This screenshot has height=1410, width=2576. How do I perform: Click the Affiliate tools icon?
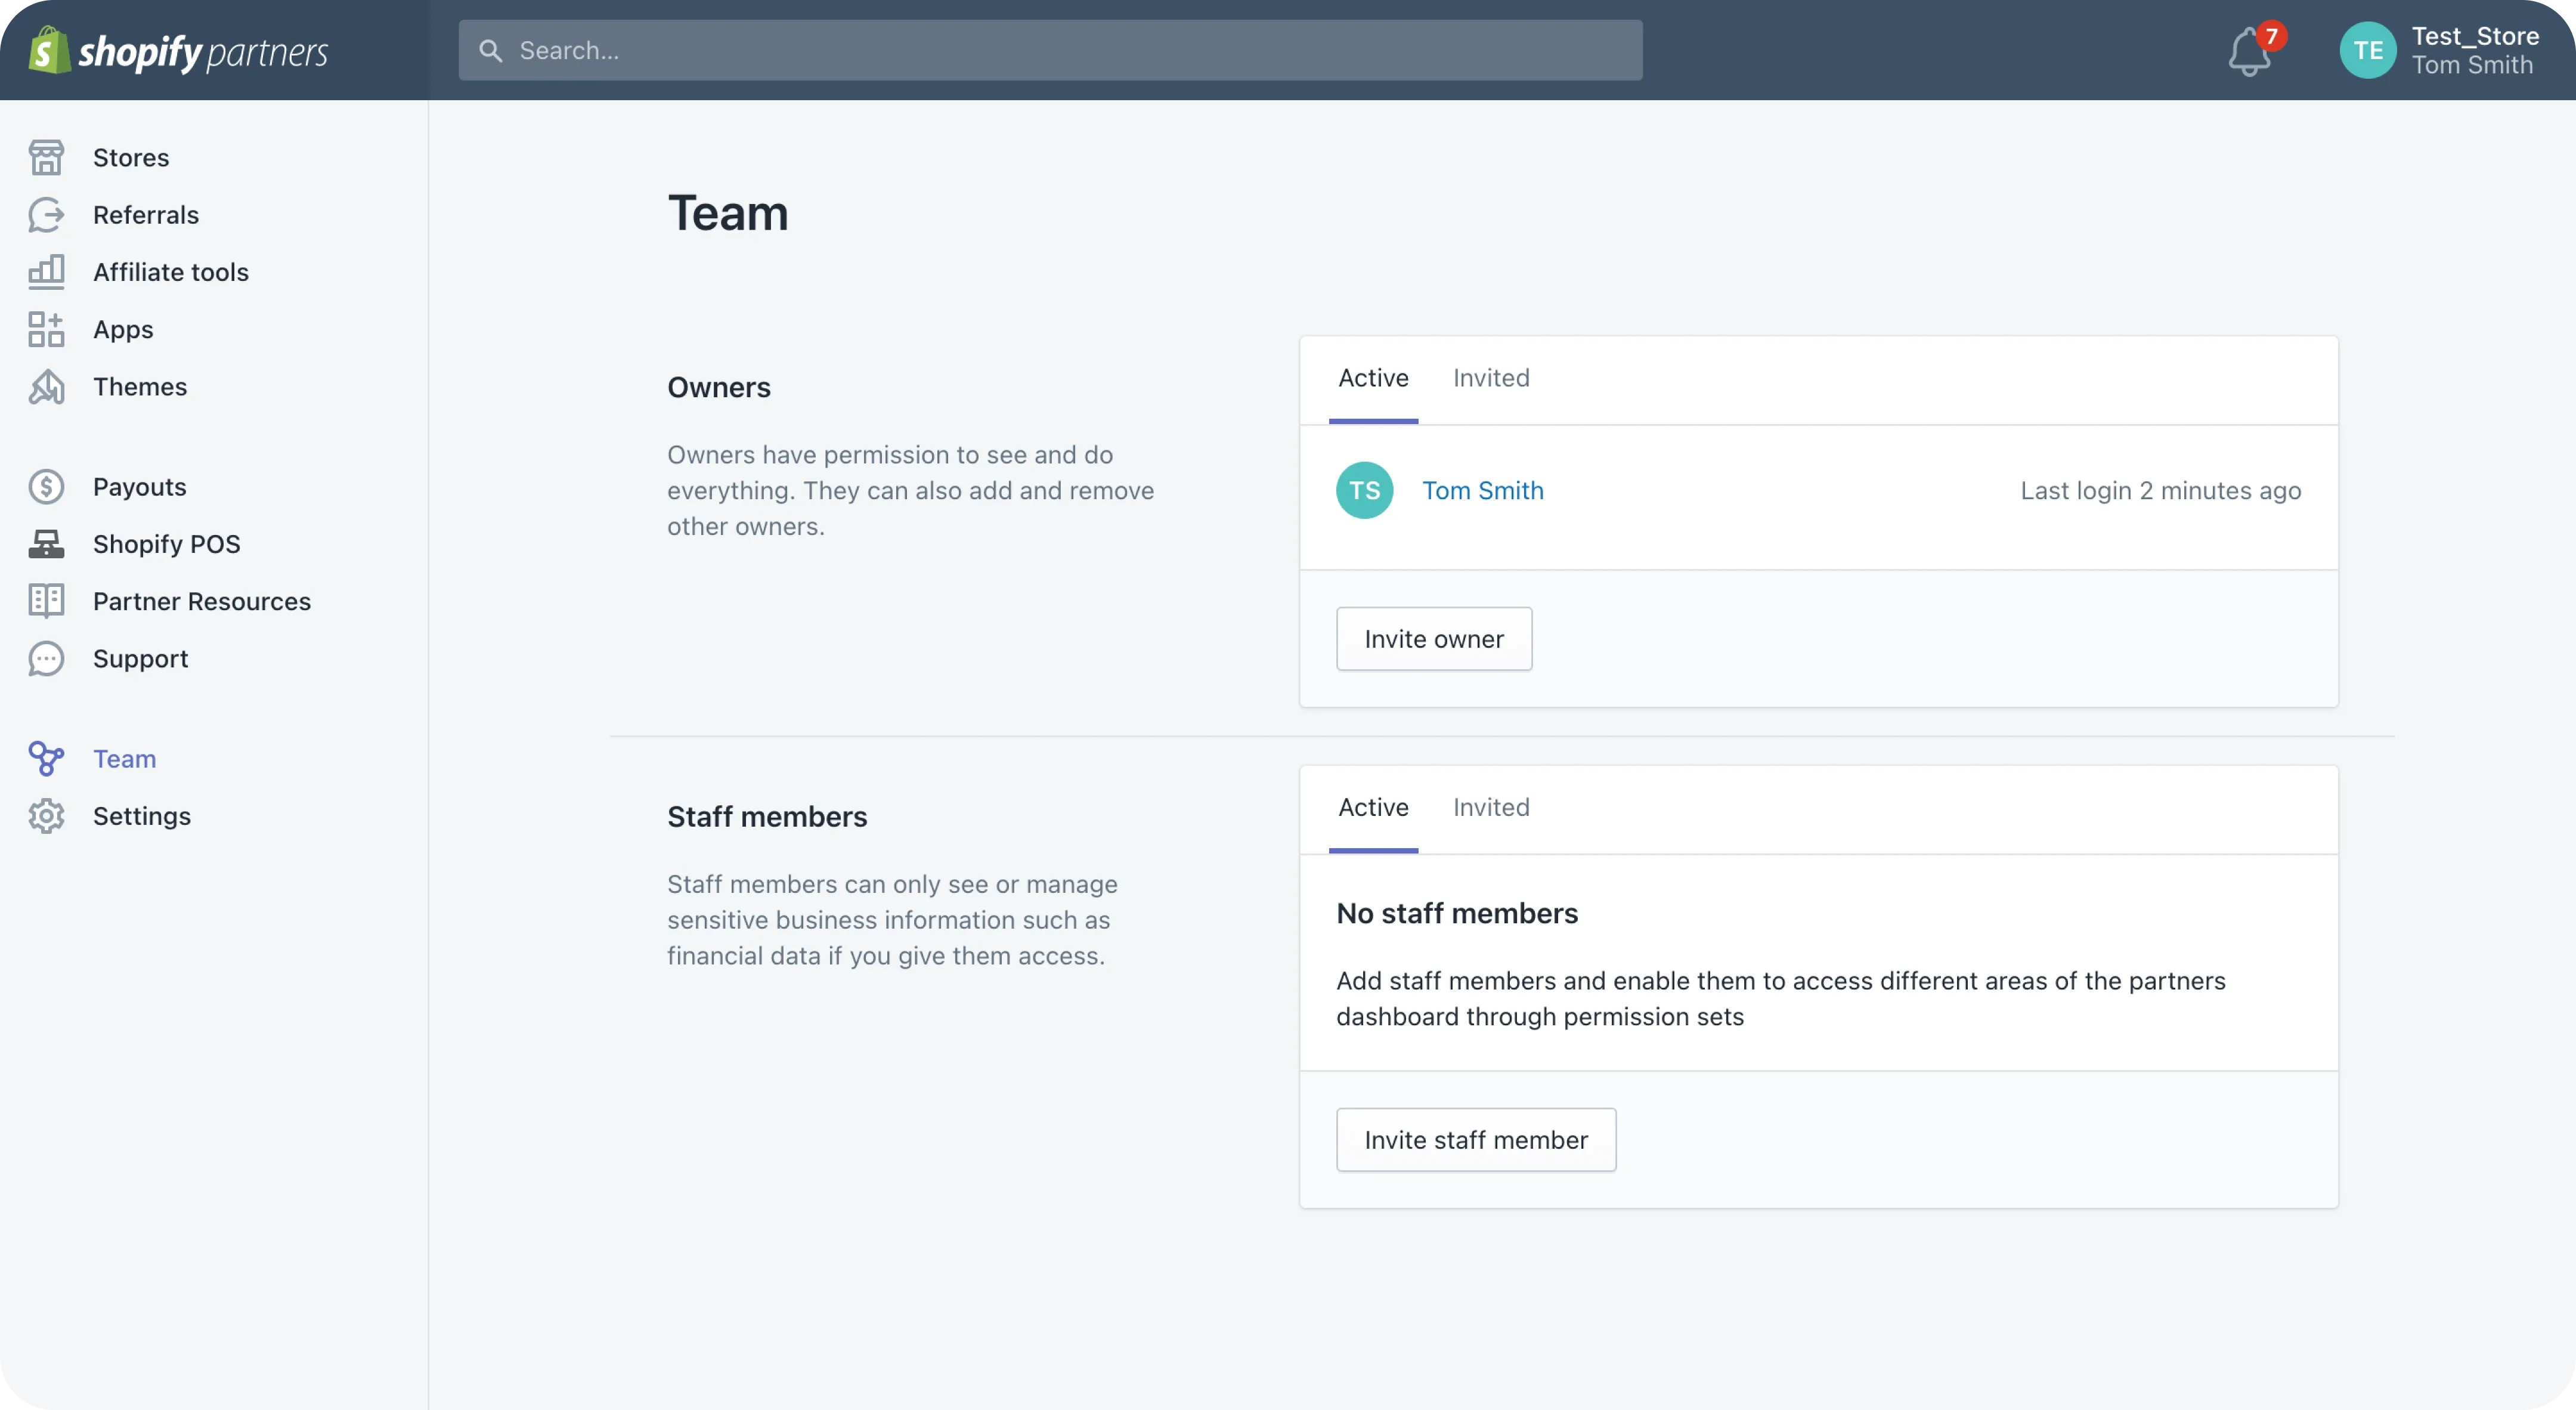click(46, 271)
